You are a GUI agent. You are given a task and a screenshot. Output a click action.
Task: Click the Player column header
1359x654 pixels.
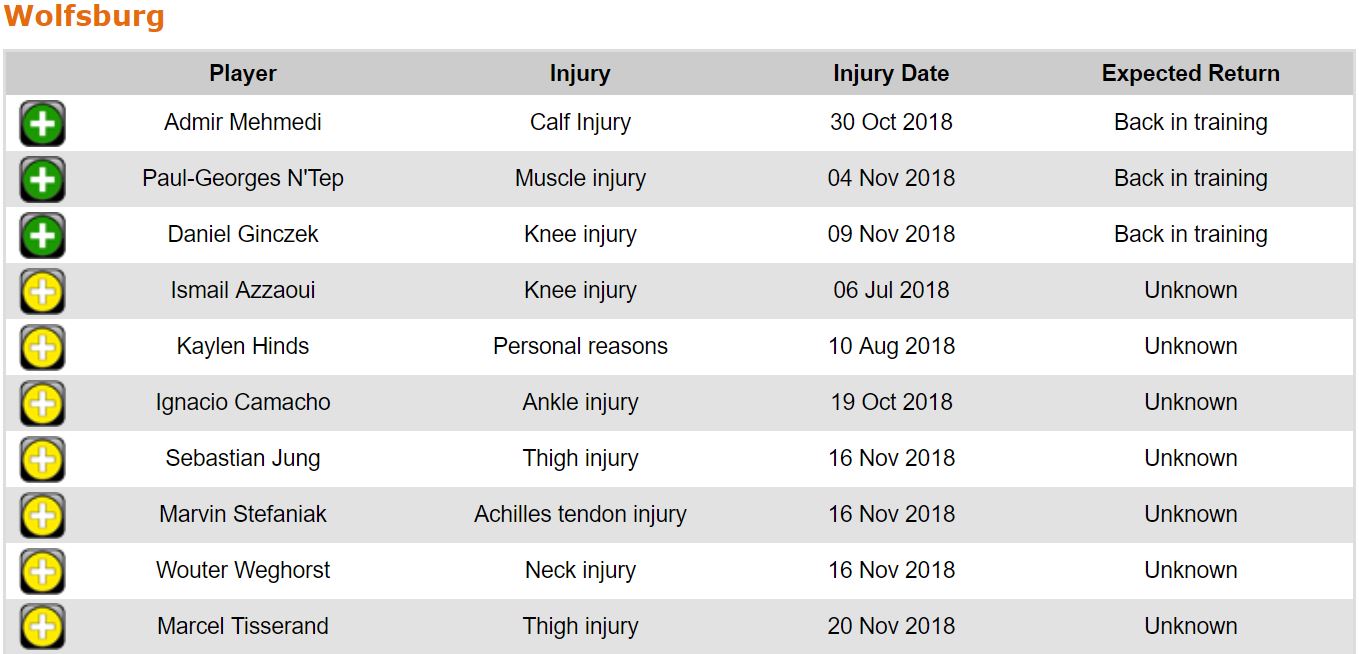[243, 74]
